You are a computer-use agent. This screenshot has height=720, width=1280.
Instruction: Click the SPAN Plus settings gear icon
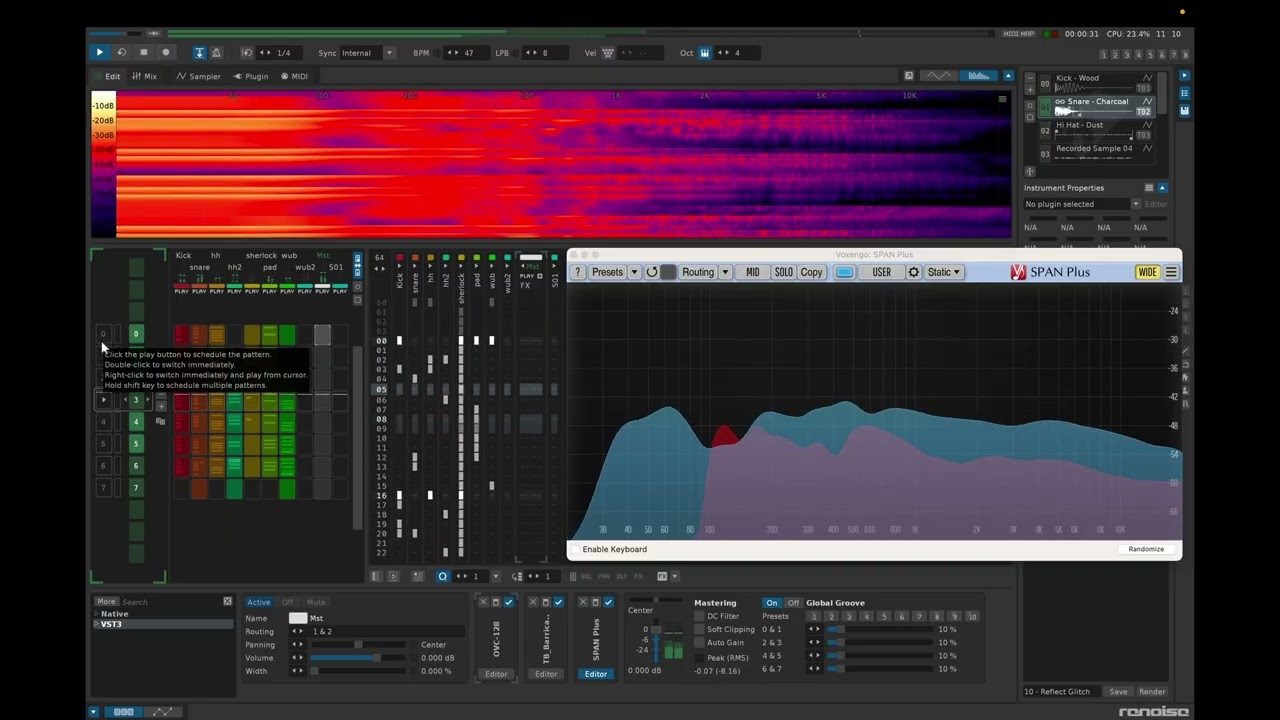(x=913, y=272)
